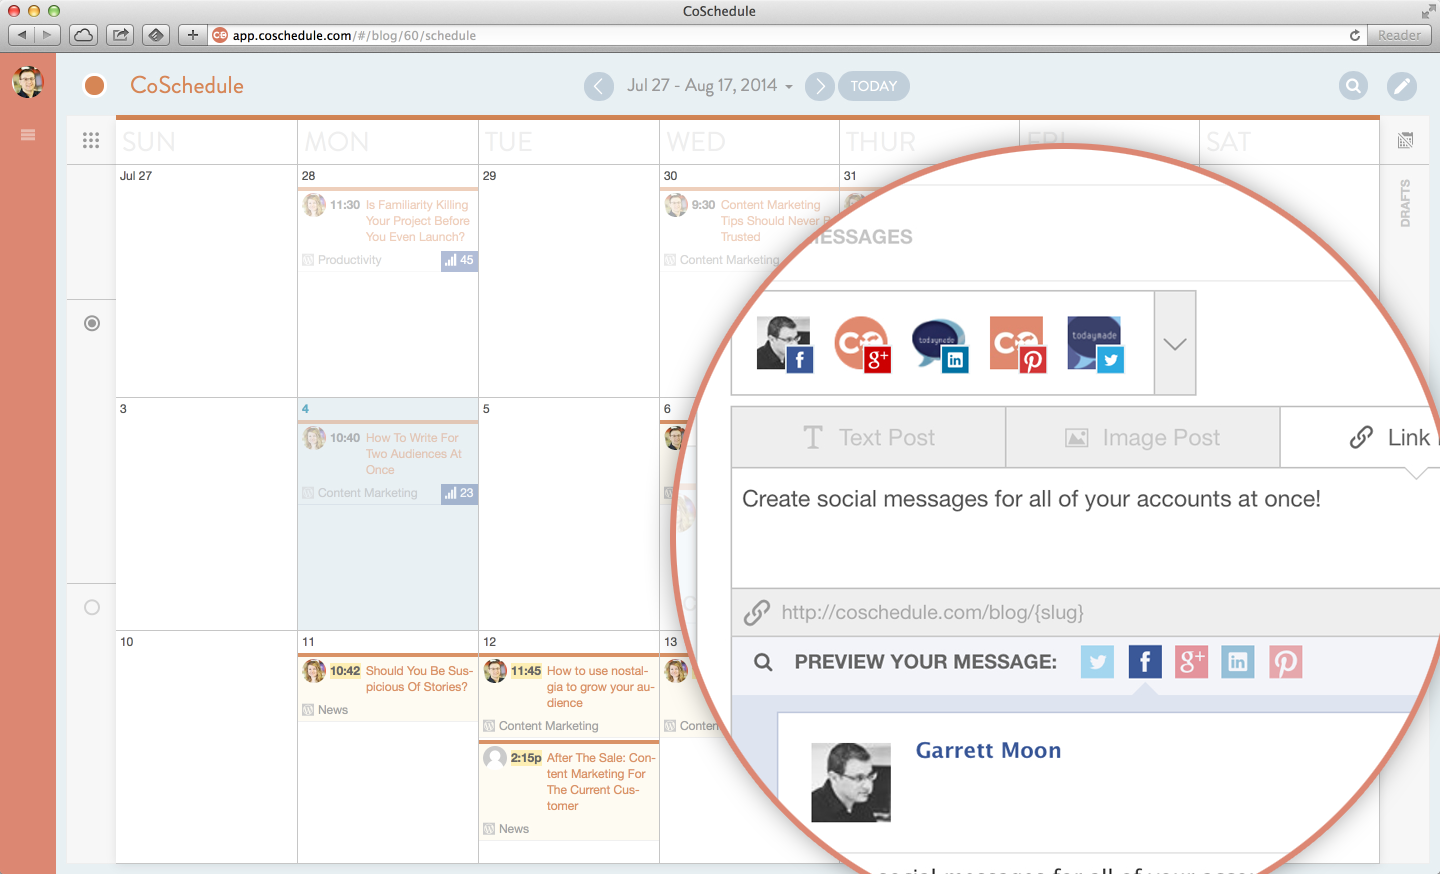This screenshot has height=874, width=1440.
Task: Open the stats badge showing 45
Action: pos(459,260)
